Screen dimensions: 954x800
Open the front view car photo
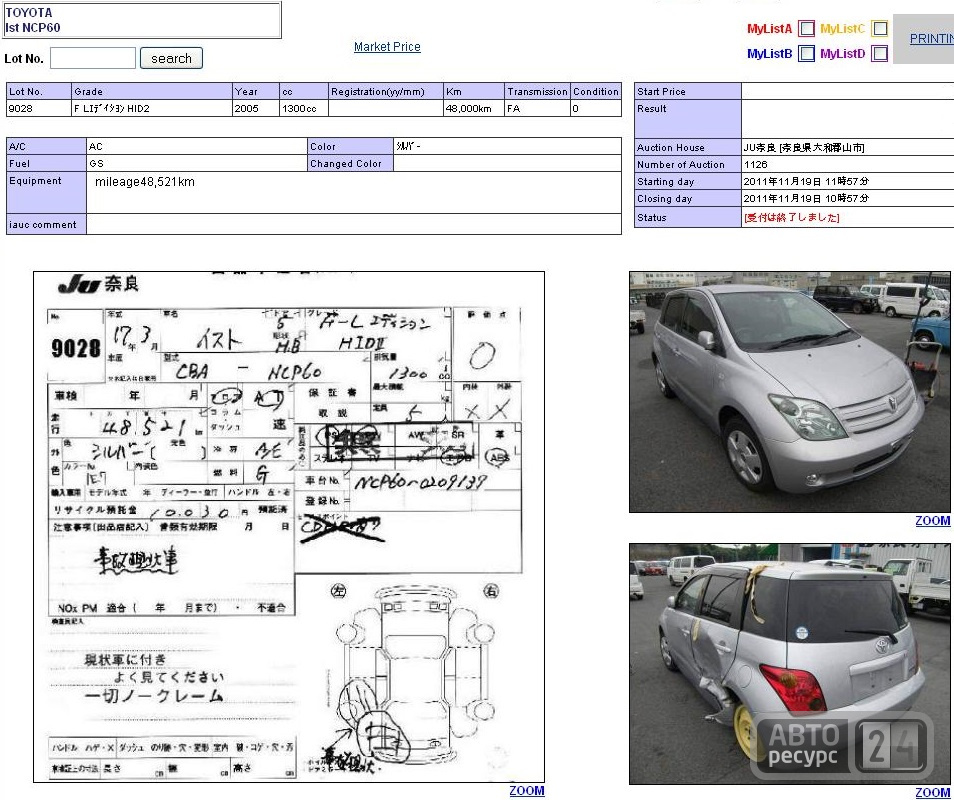(x=790, y=392)
